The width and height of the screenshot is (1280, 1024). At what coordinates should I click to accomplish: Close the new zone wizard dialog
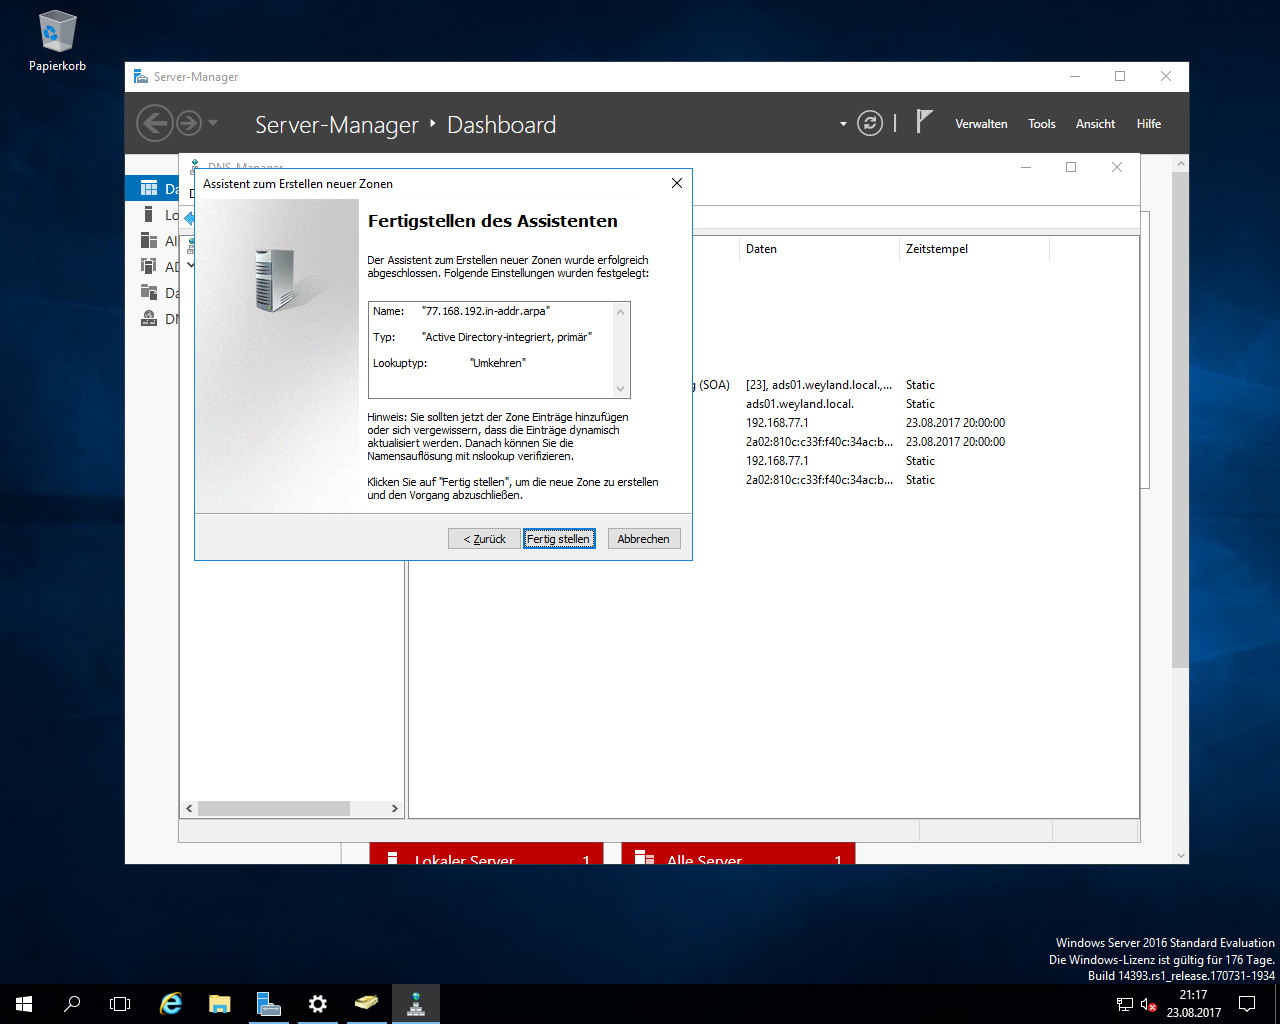coord(677,183)
